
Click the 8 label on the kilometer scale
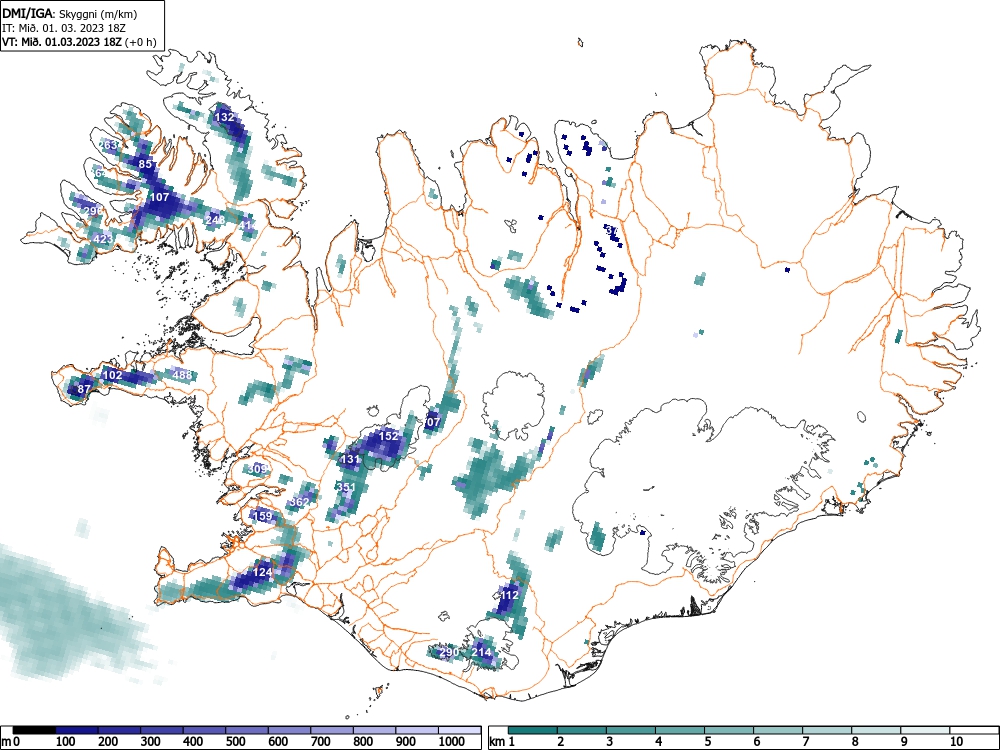pos(855,742)
